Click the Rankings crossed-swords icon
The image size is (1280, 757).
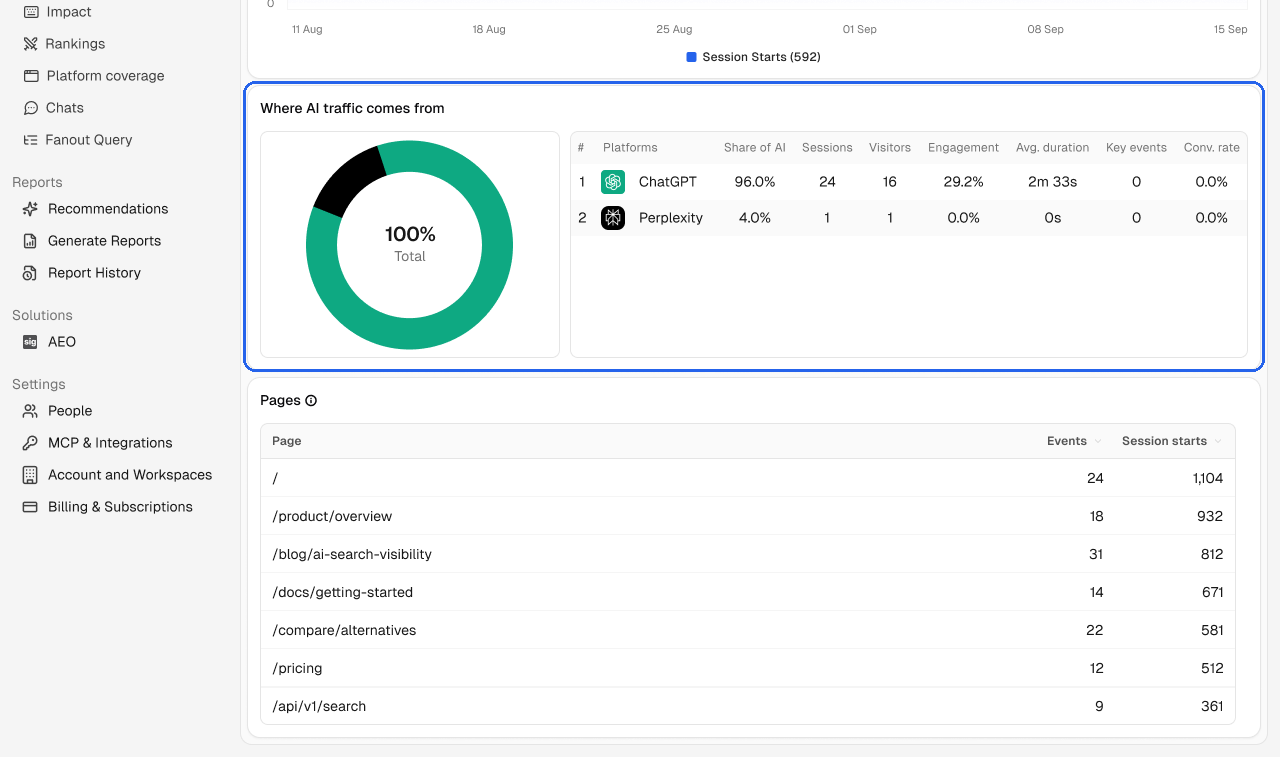click(30, 44)
